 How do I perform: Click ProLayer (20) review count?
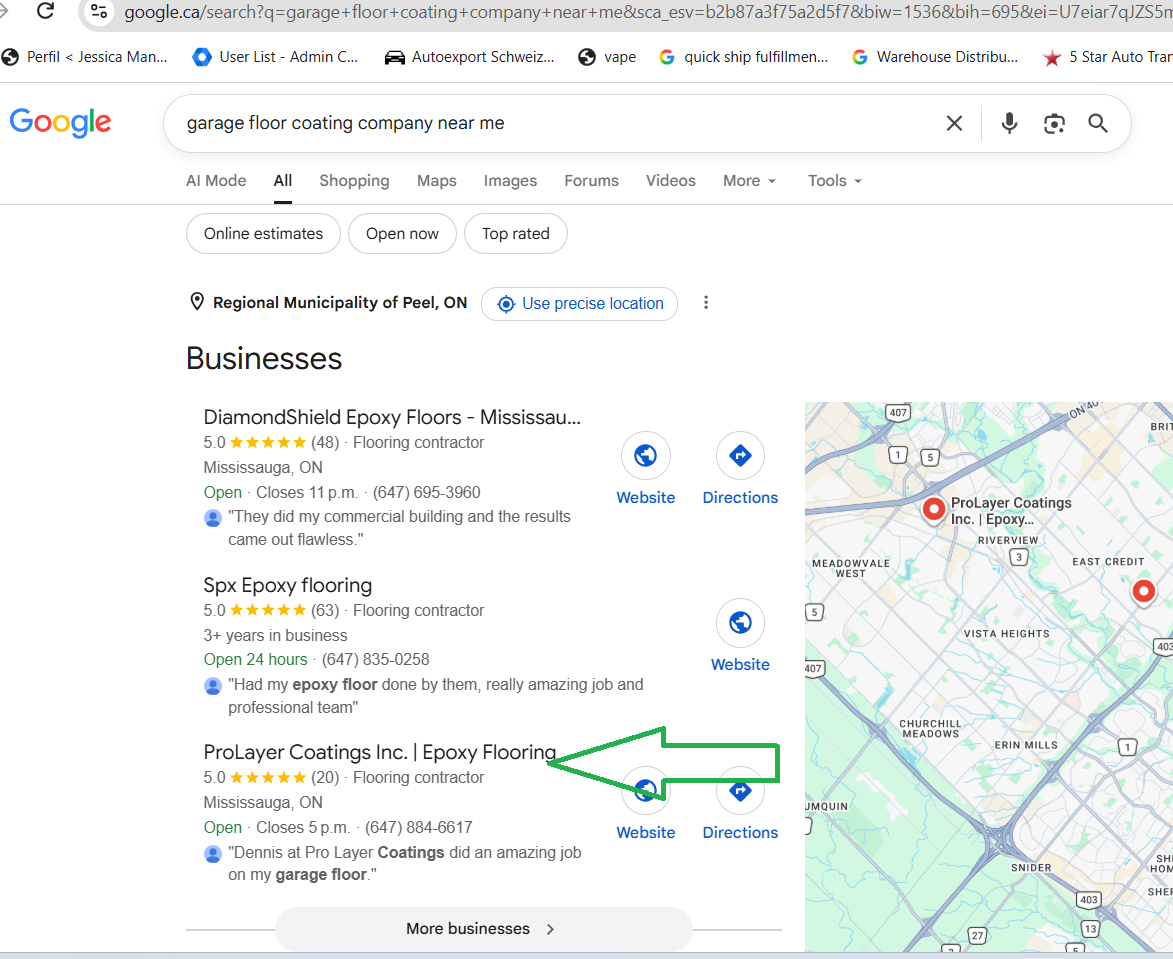coord(325,777)
